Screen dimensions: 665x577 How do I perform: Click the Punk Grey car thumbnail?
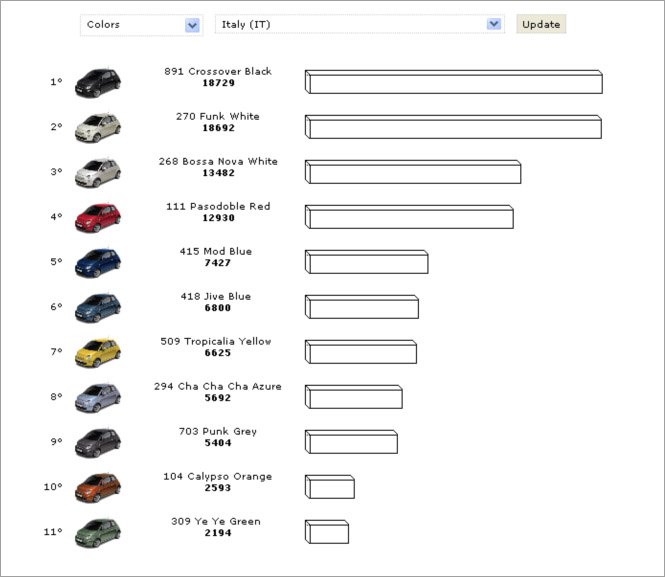pyautogui.click(x=97, y=441)
